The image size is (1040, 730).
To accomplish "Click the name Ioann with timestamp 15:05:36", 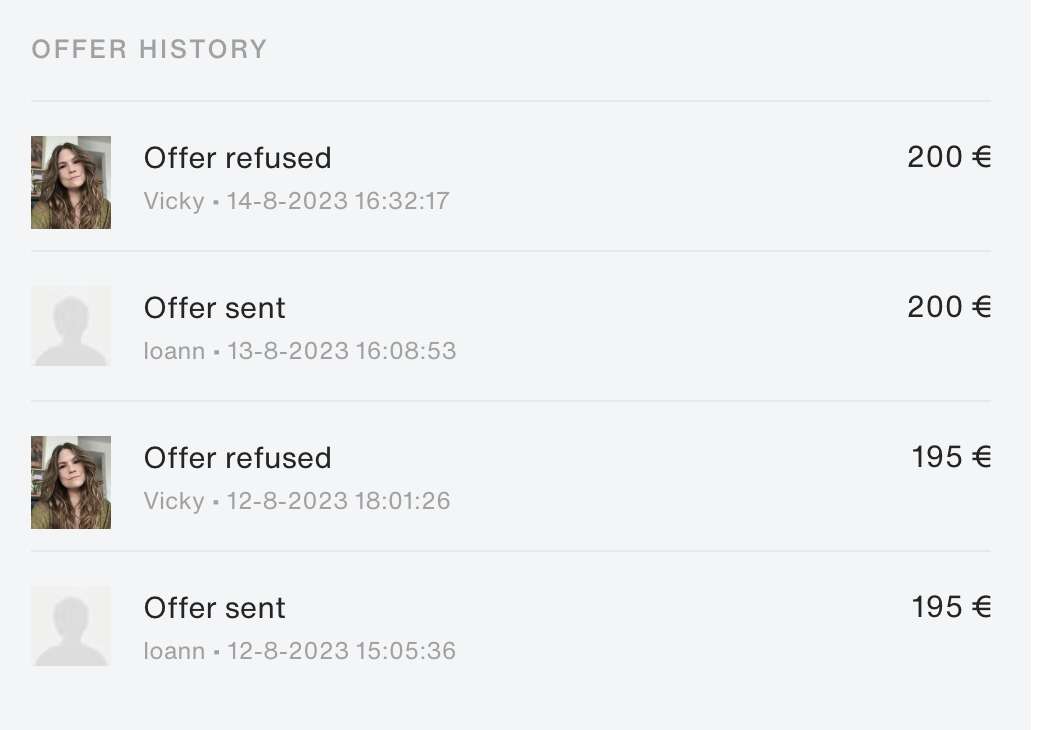I will 174,650.
